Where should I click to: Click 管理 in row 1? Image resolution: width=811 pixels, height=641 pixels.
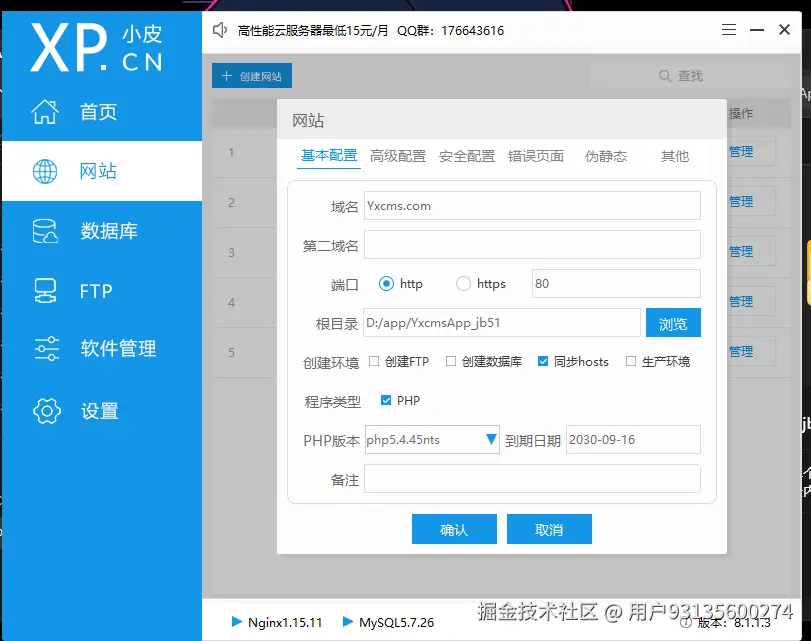(x=741, y=152)
